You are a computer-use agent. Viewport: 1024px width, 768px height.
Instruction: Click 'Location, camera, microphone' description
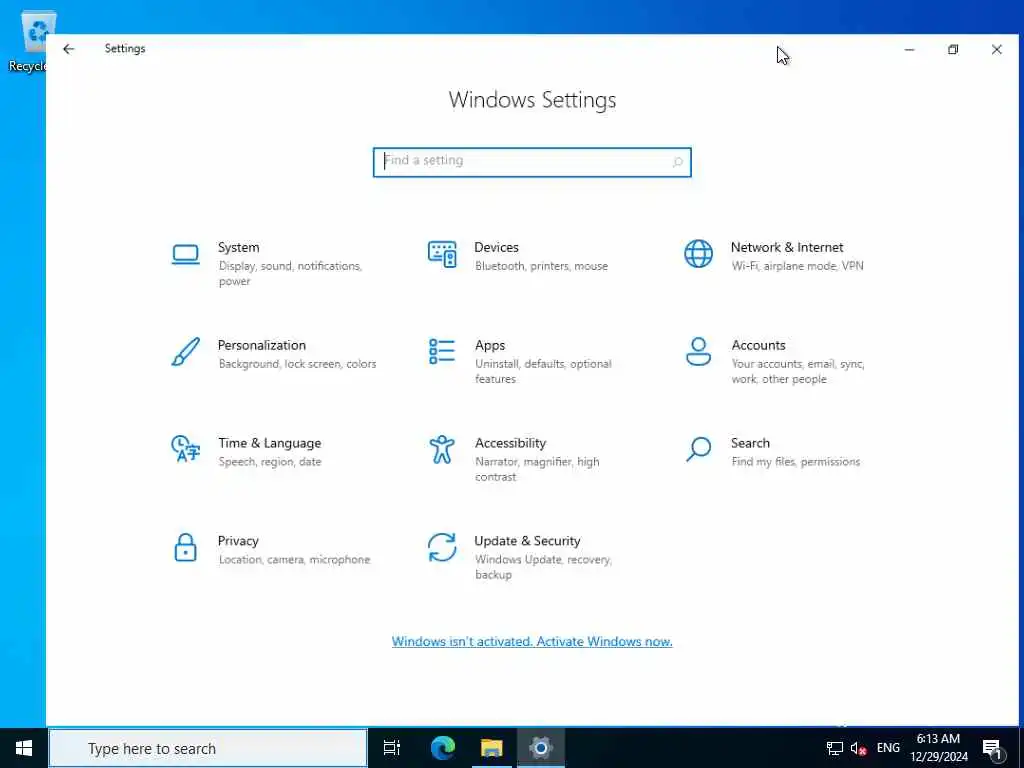[295, 560]
